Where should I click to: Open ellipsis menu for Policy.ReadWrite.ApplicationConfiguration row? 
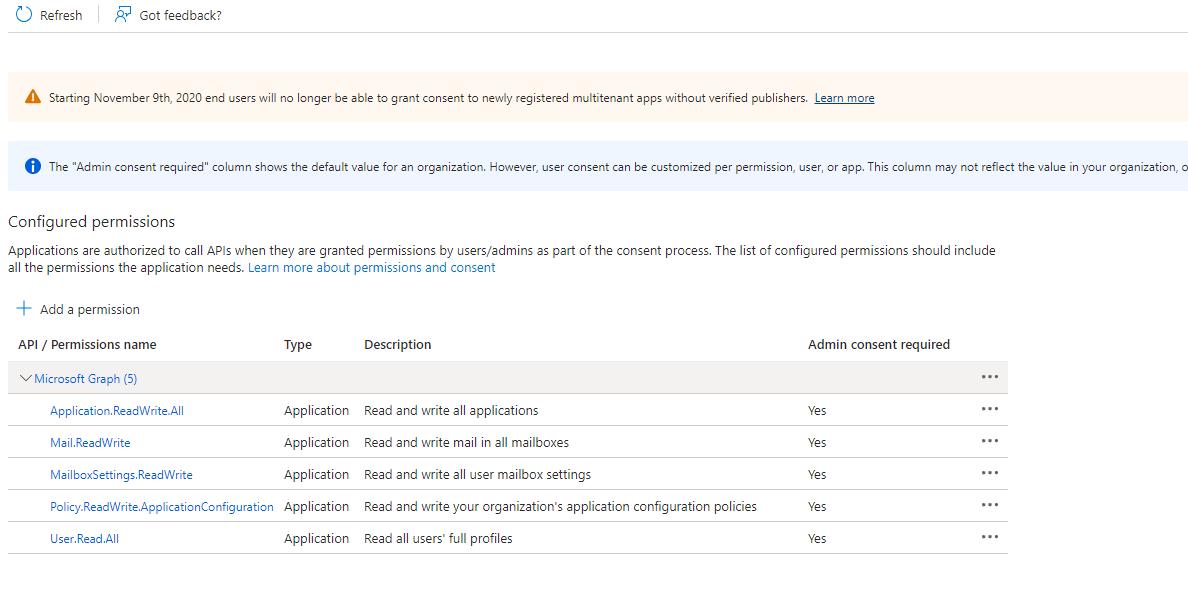coord(989,505)
